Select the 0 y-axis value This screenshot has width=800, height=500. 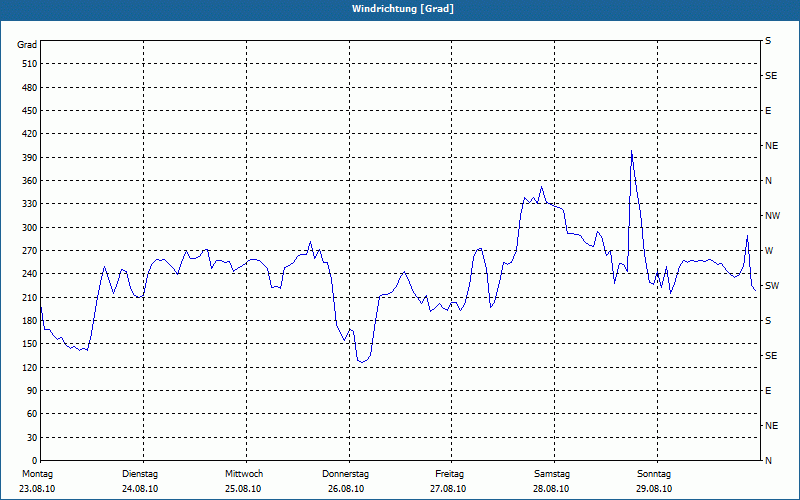[35, 461]
